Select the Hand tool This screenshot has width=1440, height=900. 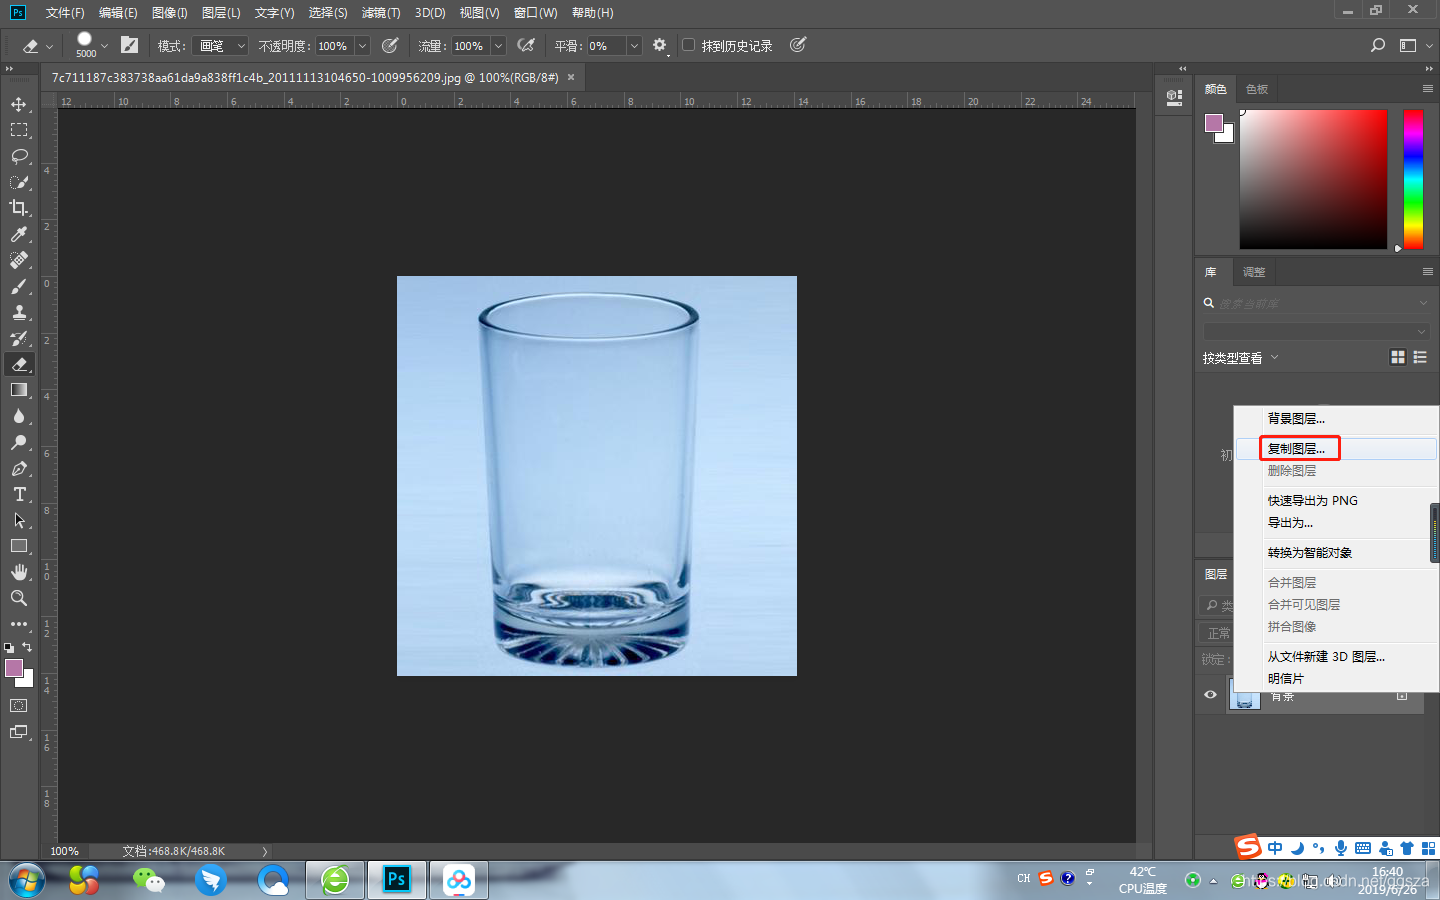pyautogui.click(x=19, y=572)
